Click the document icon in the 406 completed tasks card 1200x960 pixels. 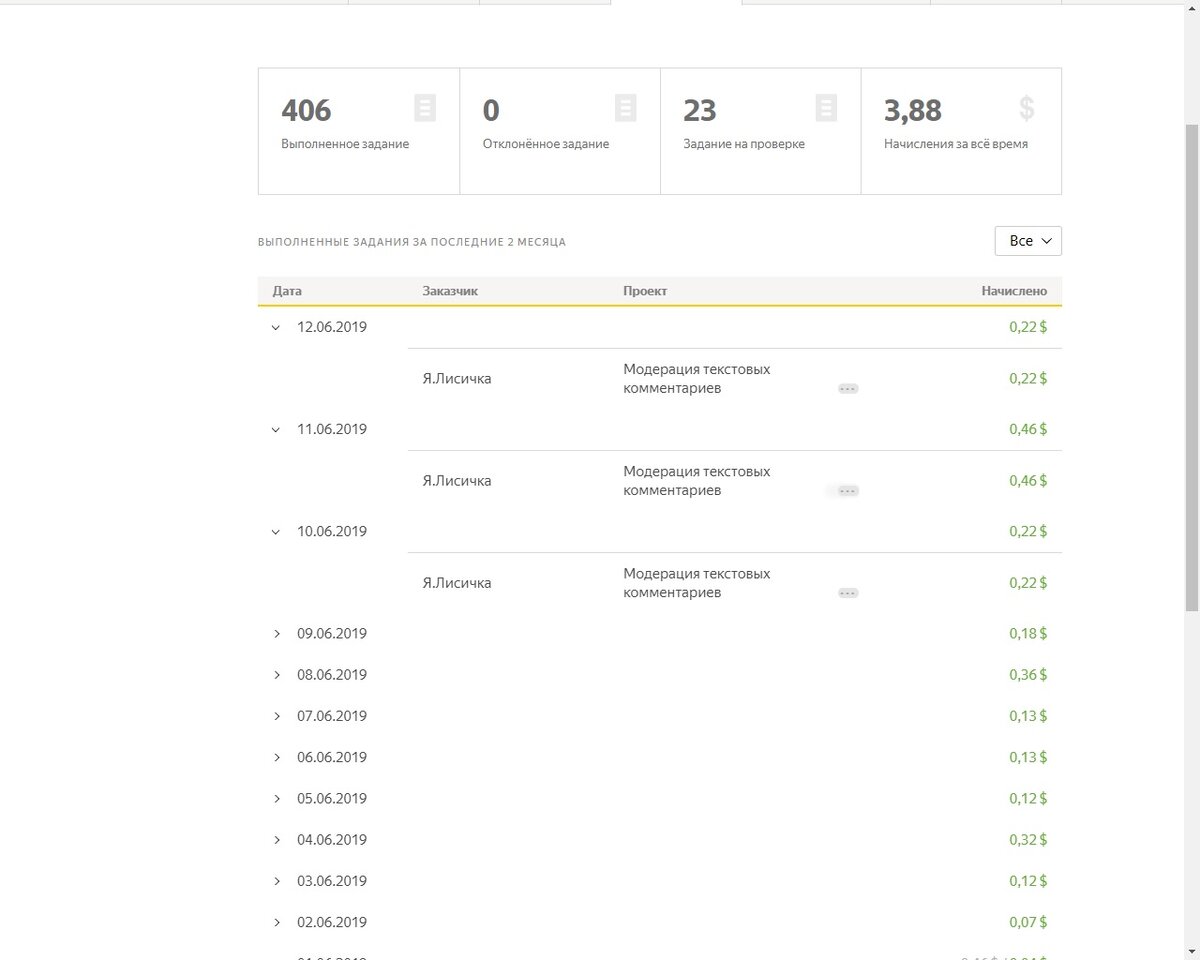425,108
